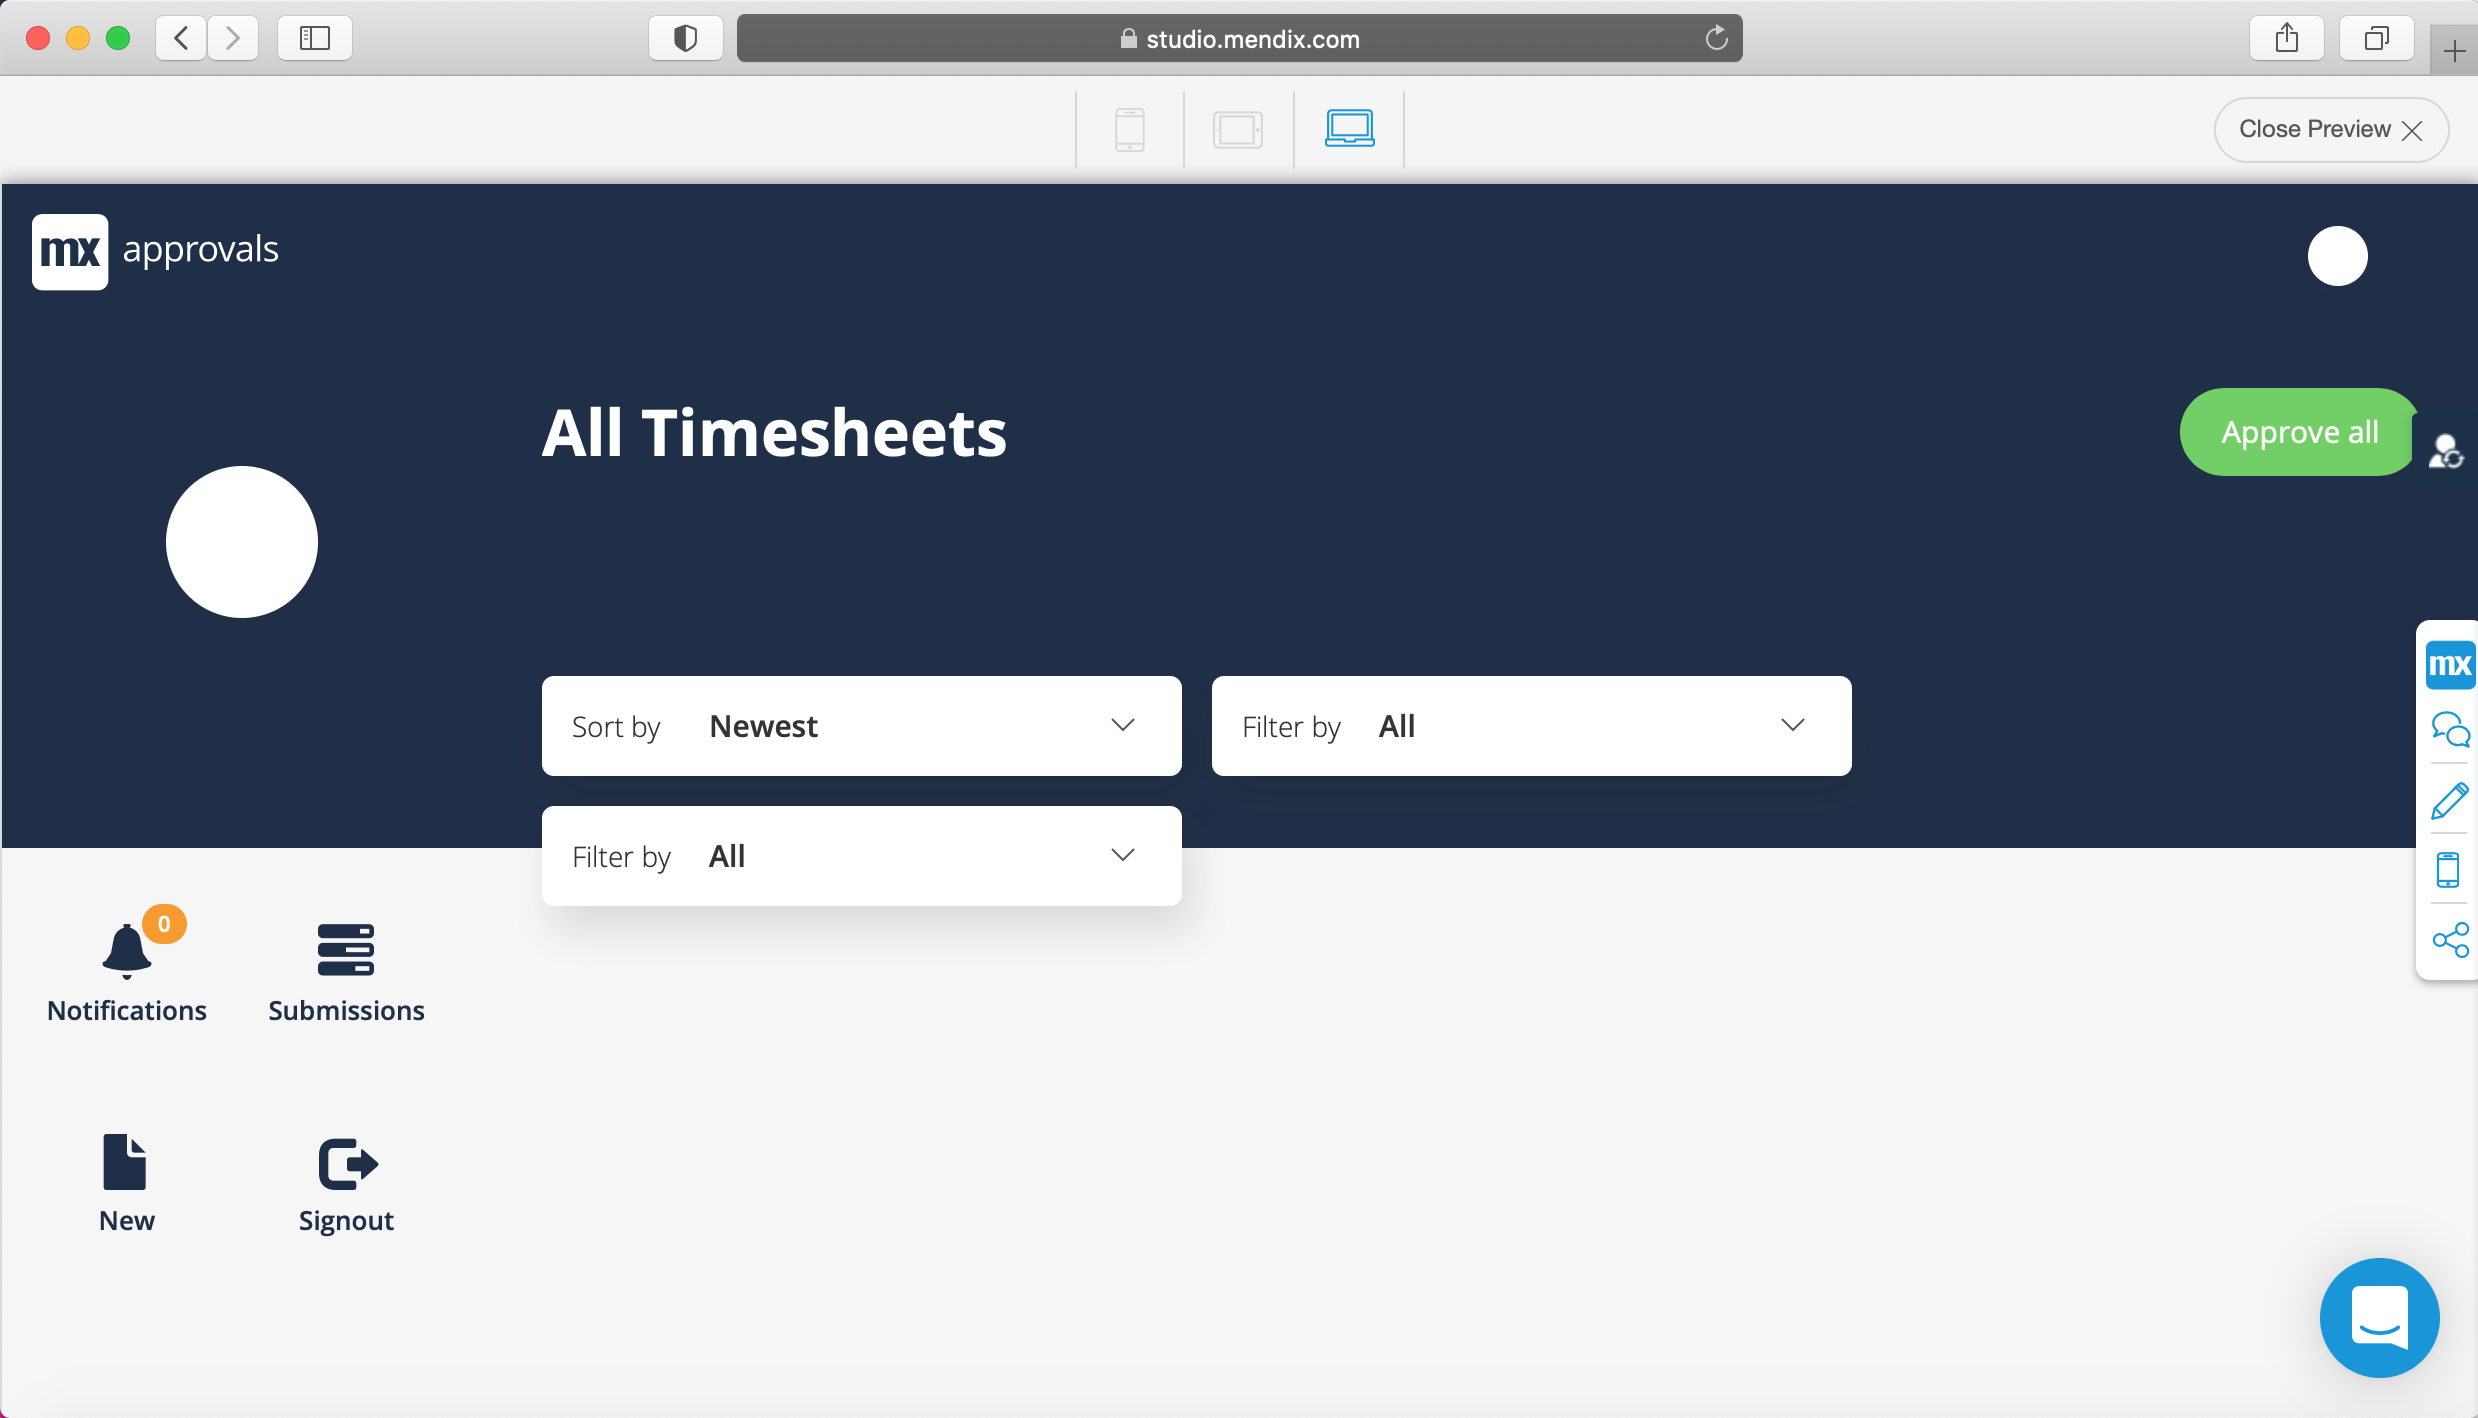Open the blue chat support bubble
Image resolution: width=2478 pixels, height=1418 pixels.
[2379, 1317]
